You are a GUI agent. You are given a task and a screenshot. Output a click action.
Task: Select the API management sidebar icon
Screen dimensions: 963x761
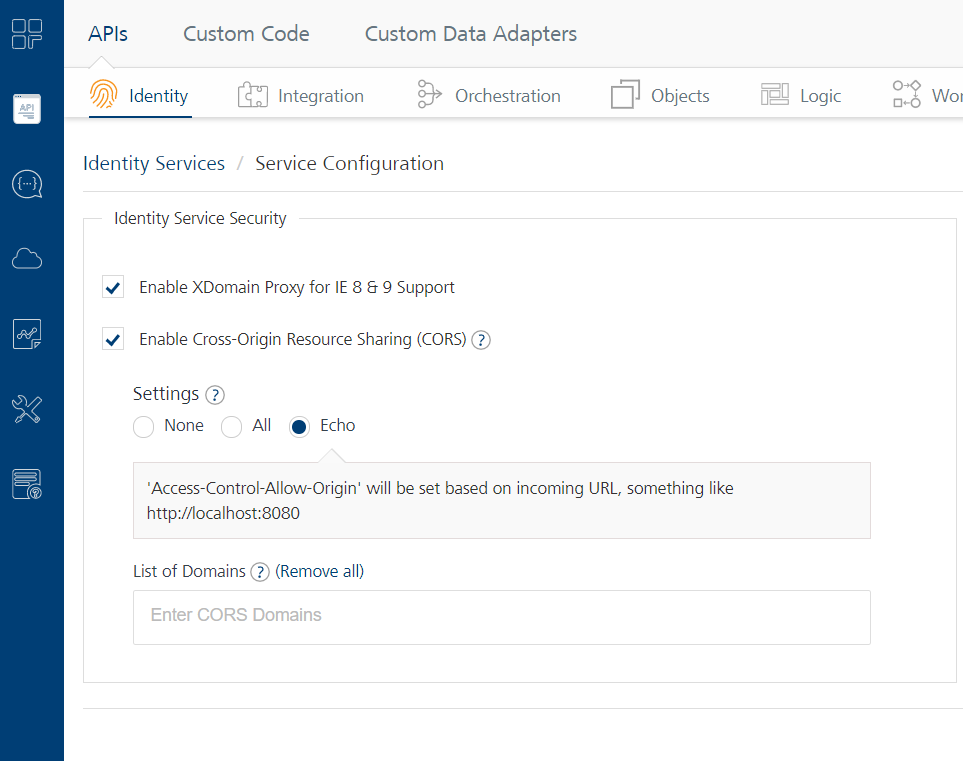coord(27,108)
